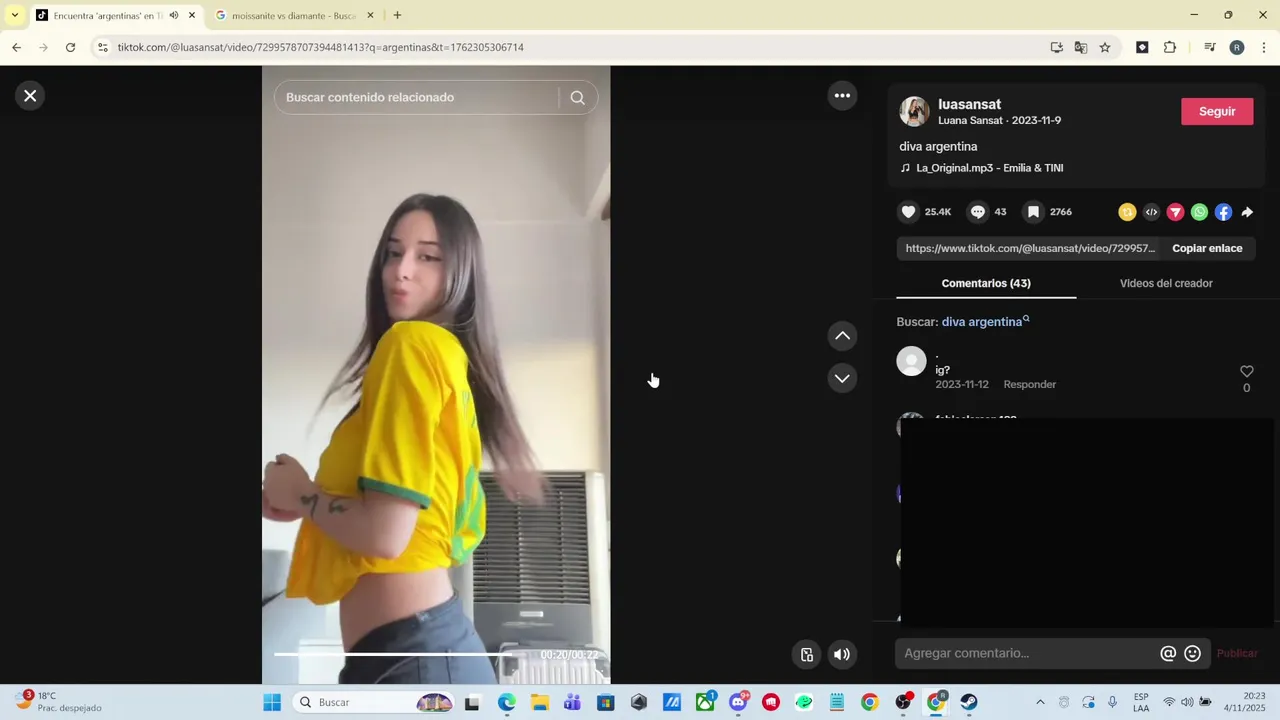Reload the page
This screenshot has height=720, width=1280.
click(x=70, y=47)
